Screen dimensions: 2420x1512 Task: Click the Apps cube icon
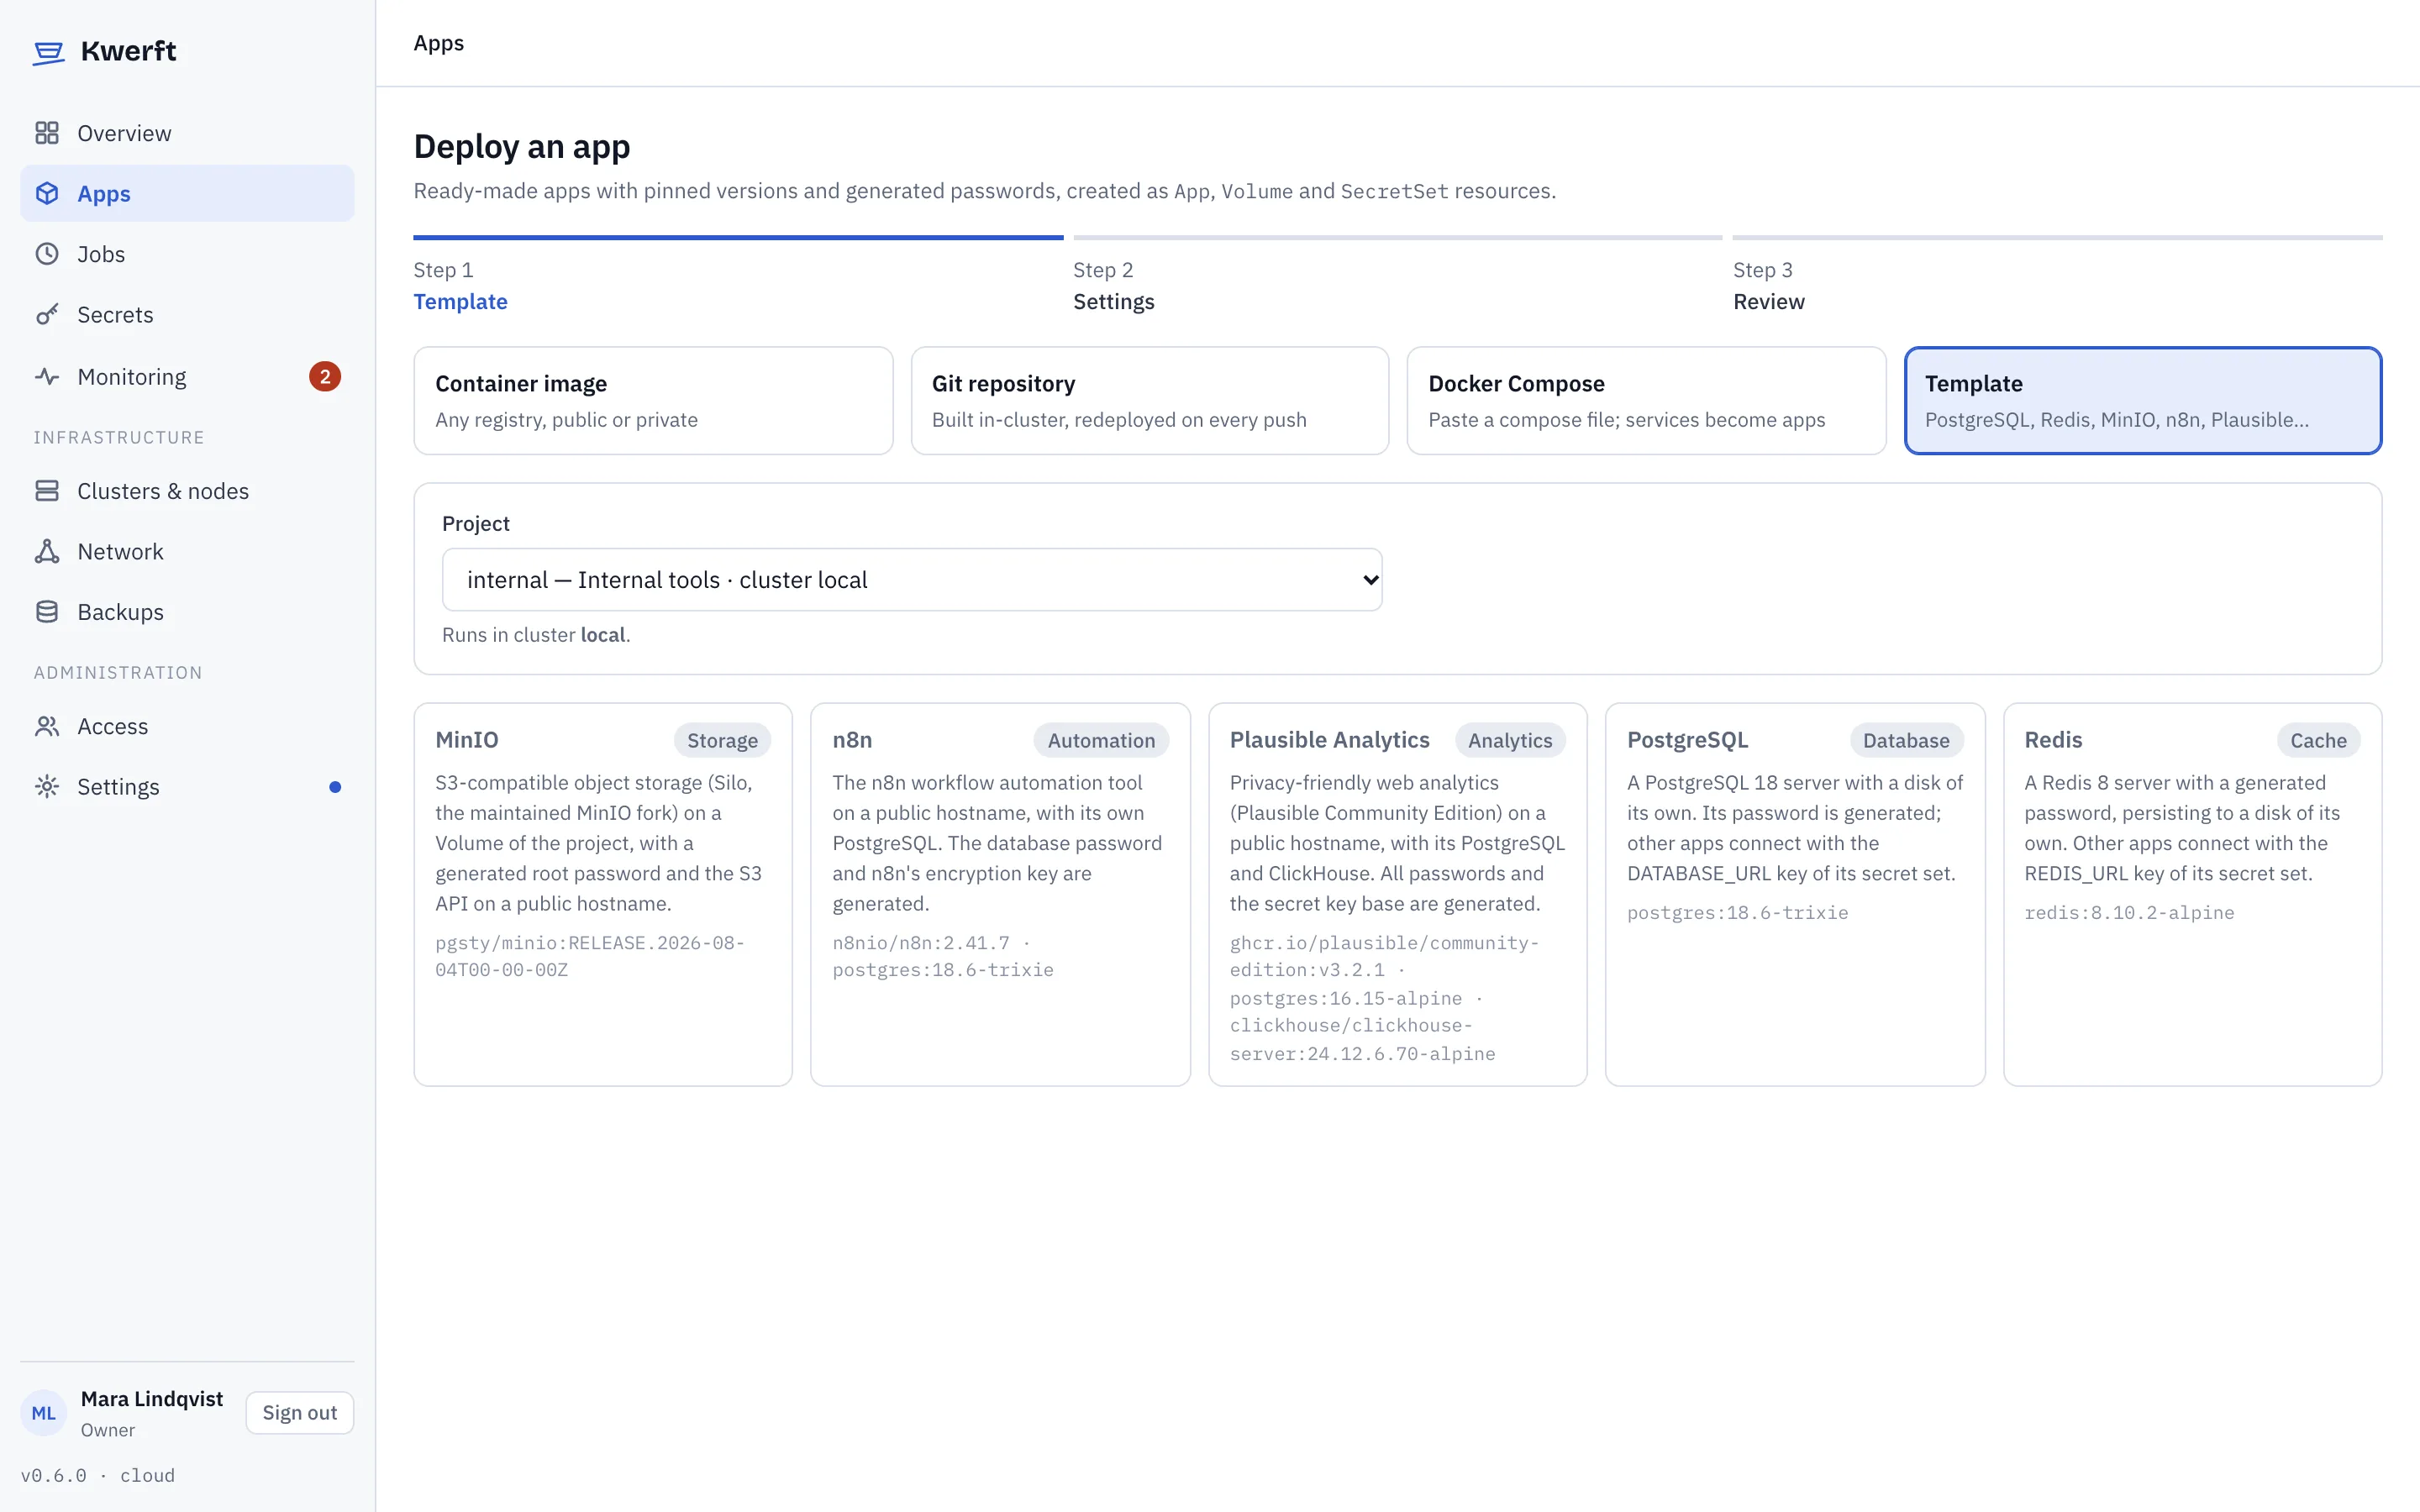47,193
